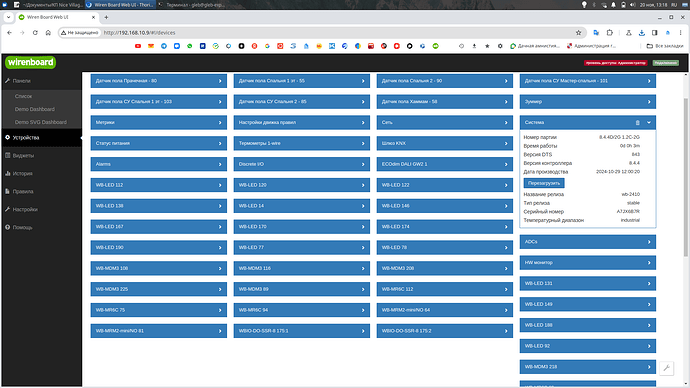Expand the Discrete I/O device panel
This screenshot has width=690, height=388.
coord(301,164)
